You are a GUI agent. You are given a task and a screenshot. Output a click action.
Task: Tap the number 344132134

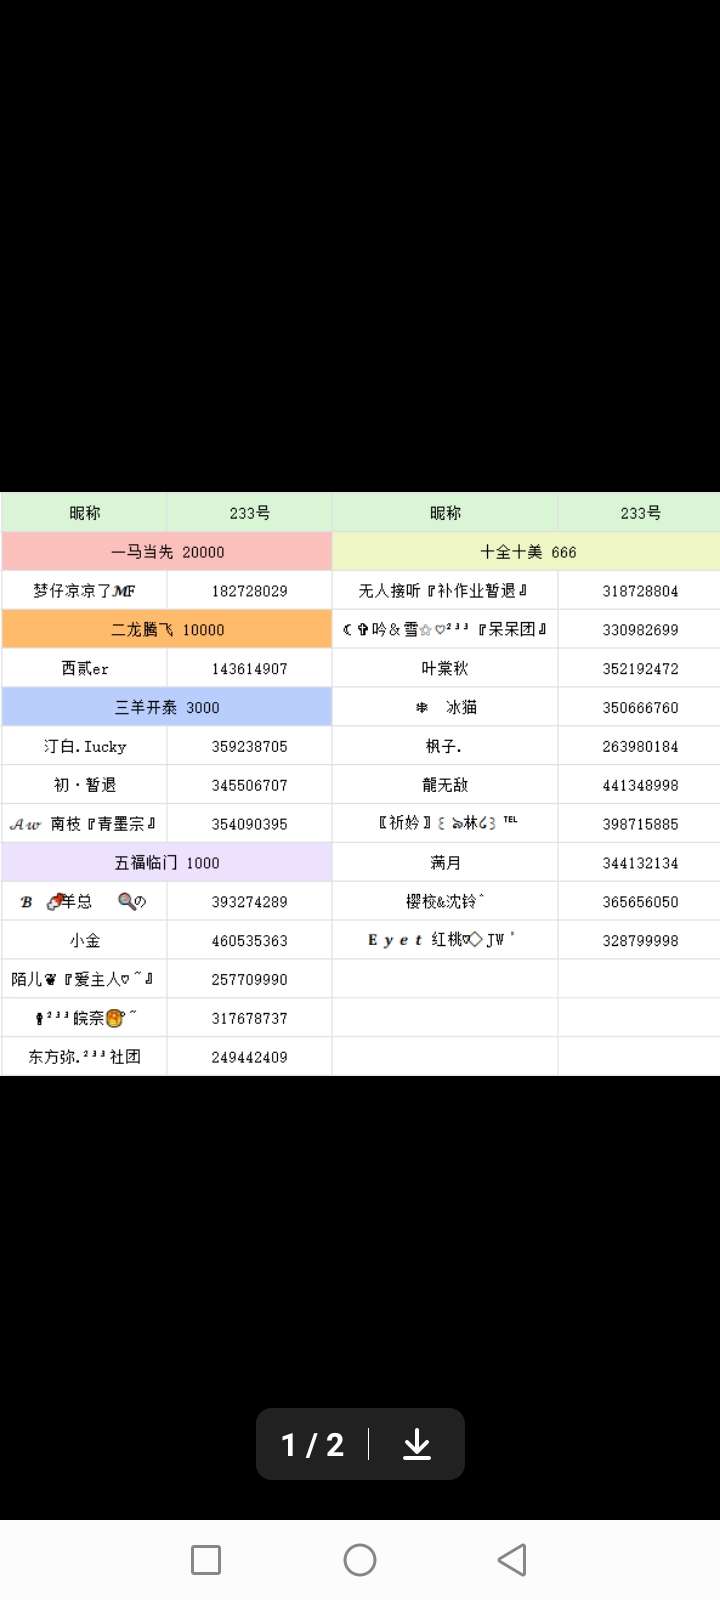click(640, 863)
